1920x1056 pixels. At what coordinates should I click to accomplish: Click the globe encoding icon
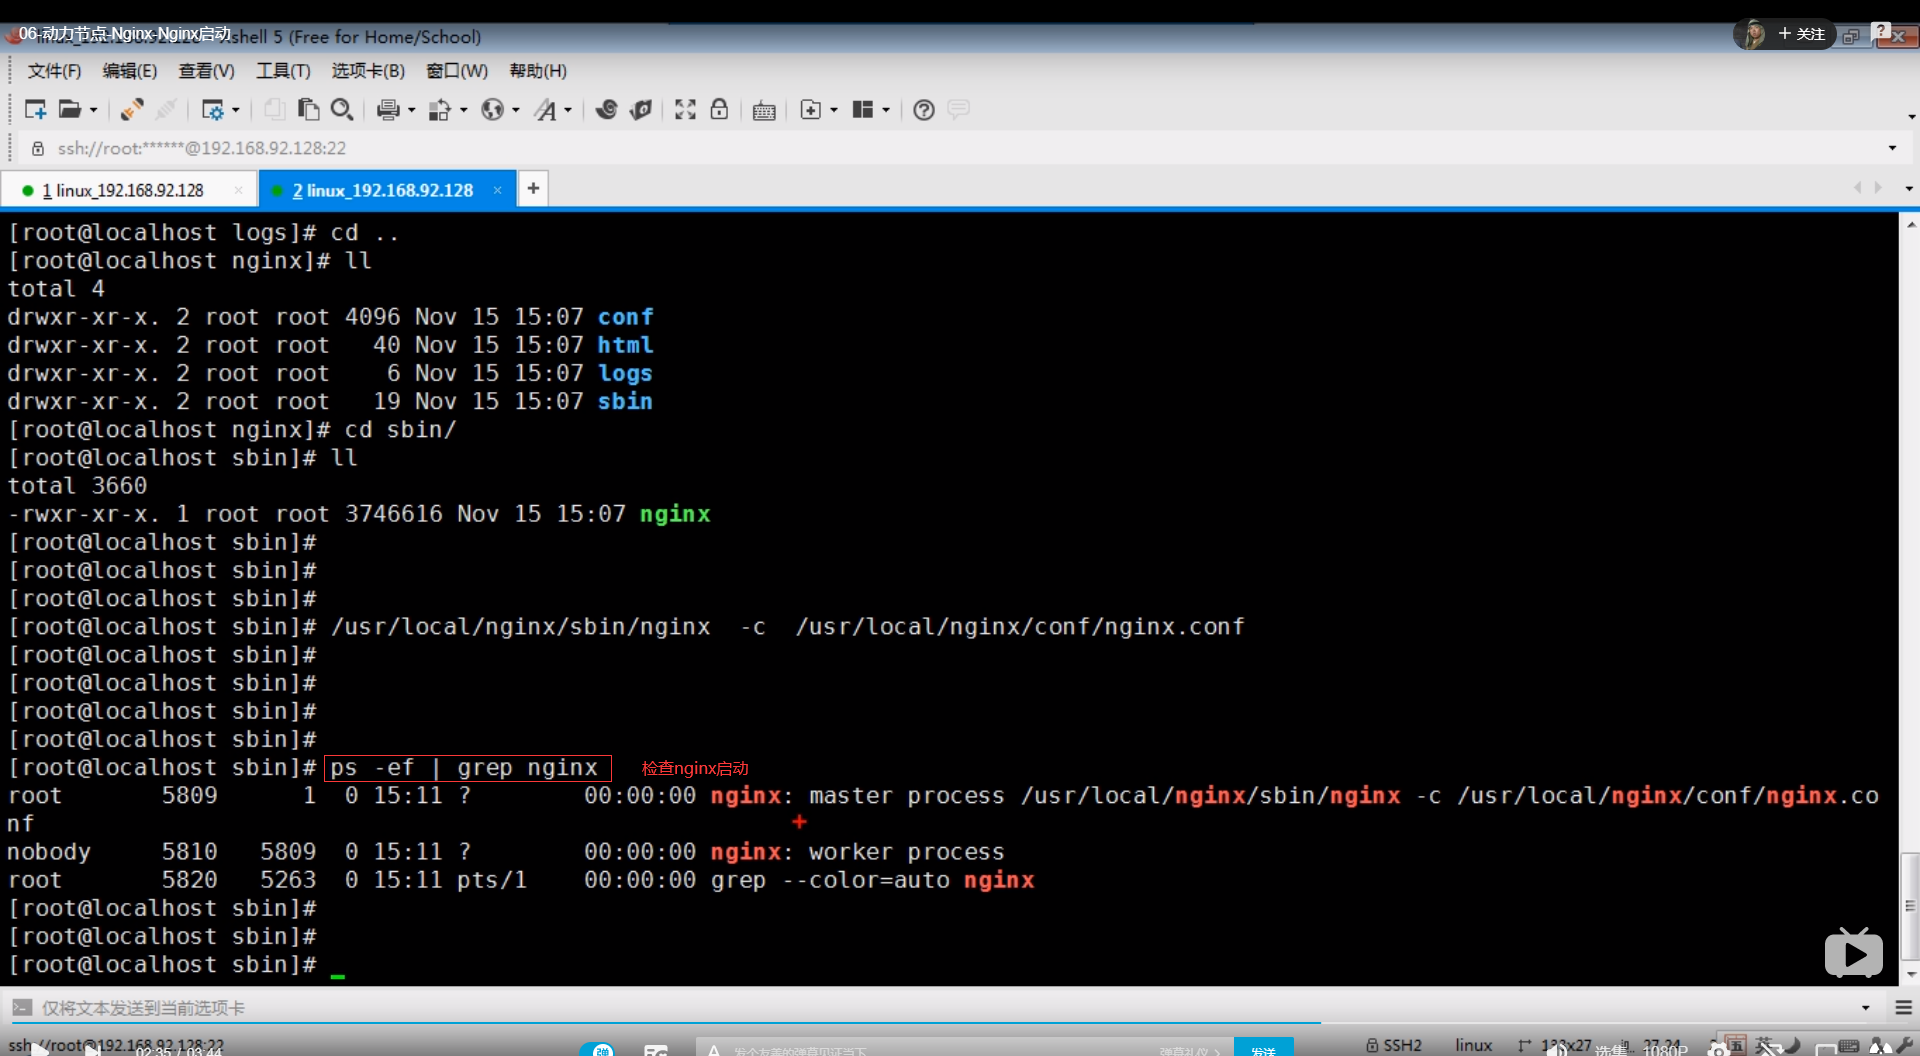[492, 110]
